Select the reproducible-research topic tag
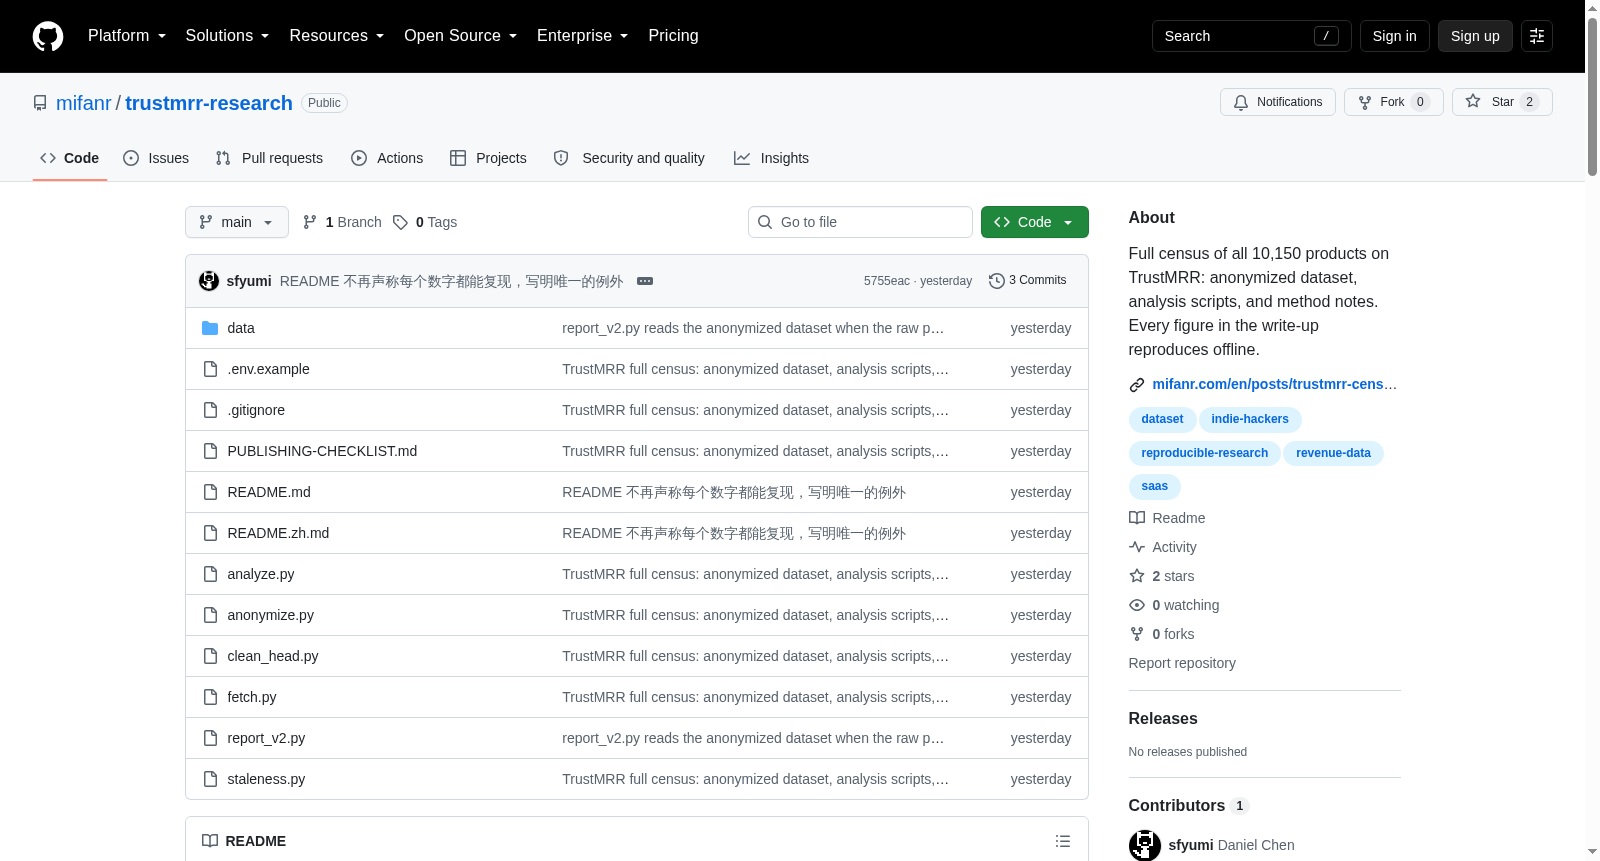This screenshot has width=1600, height=861. 1205,454
